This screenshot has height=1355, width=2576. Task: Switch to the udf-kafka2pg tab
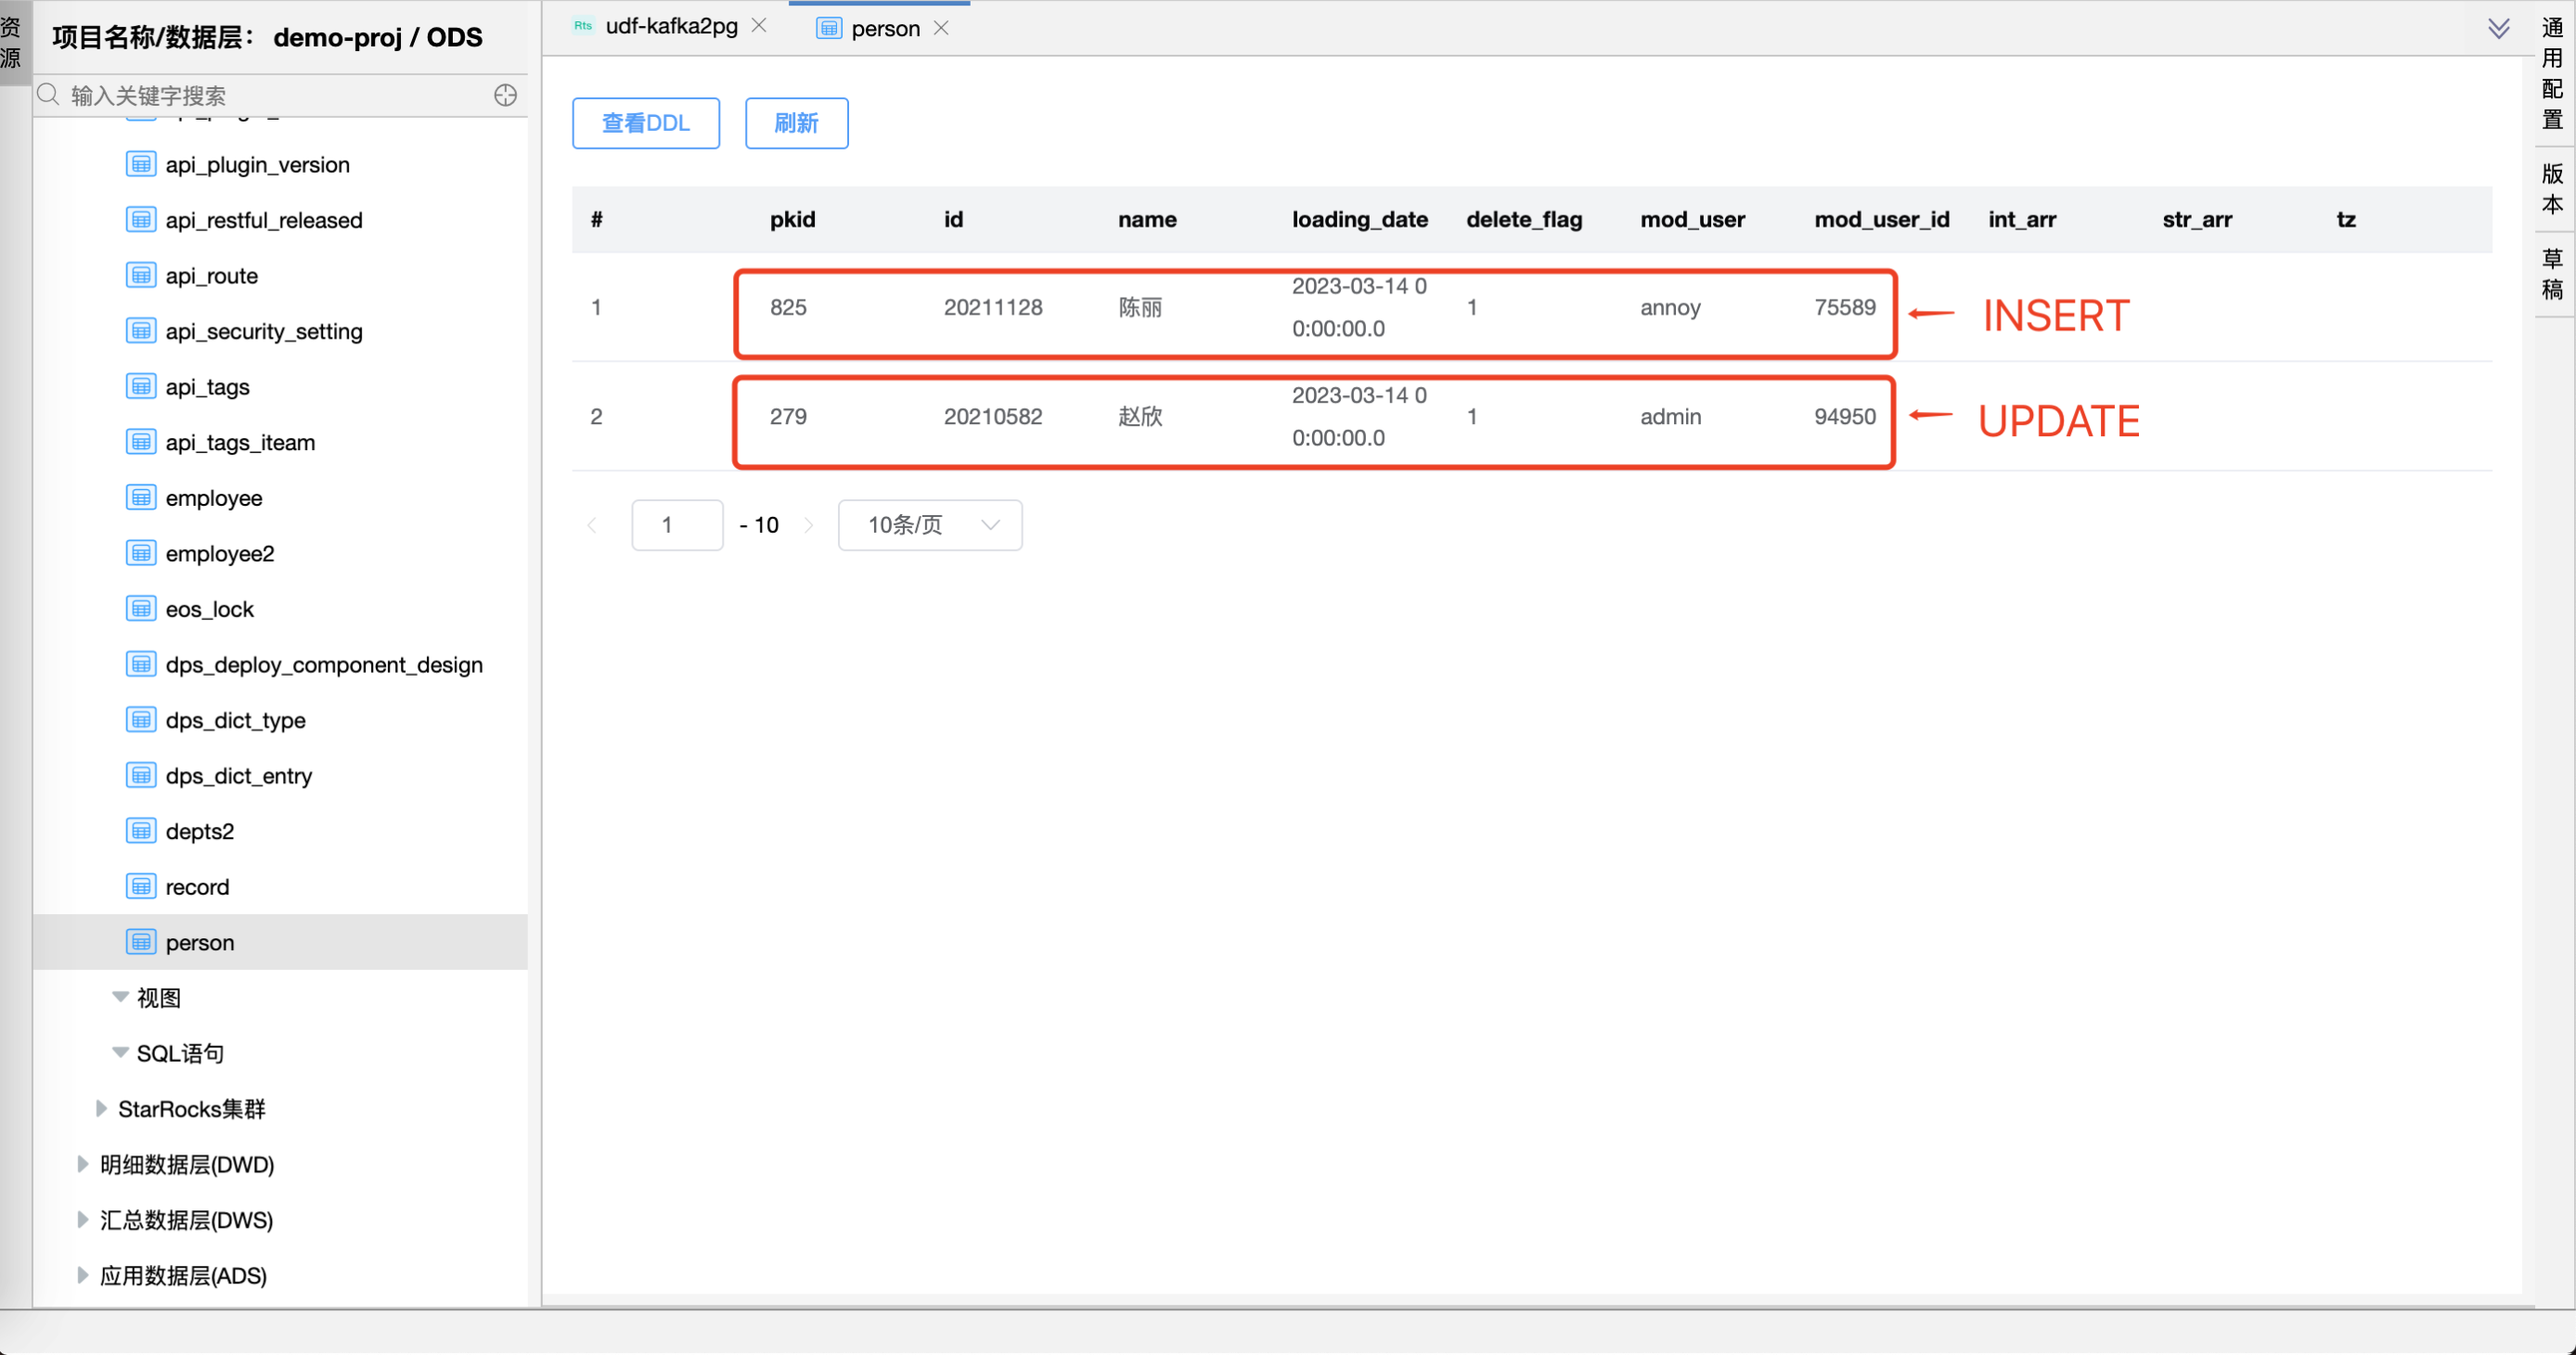670,26
